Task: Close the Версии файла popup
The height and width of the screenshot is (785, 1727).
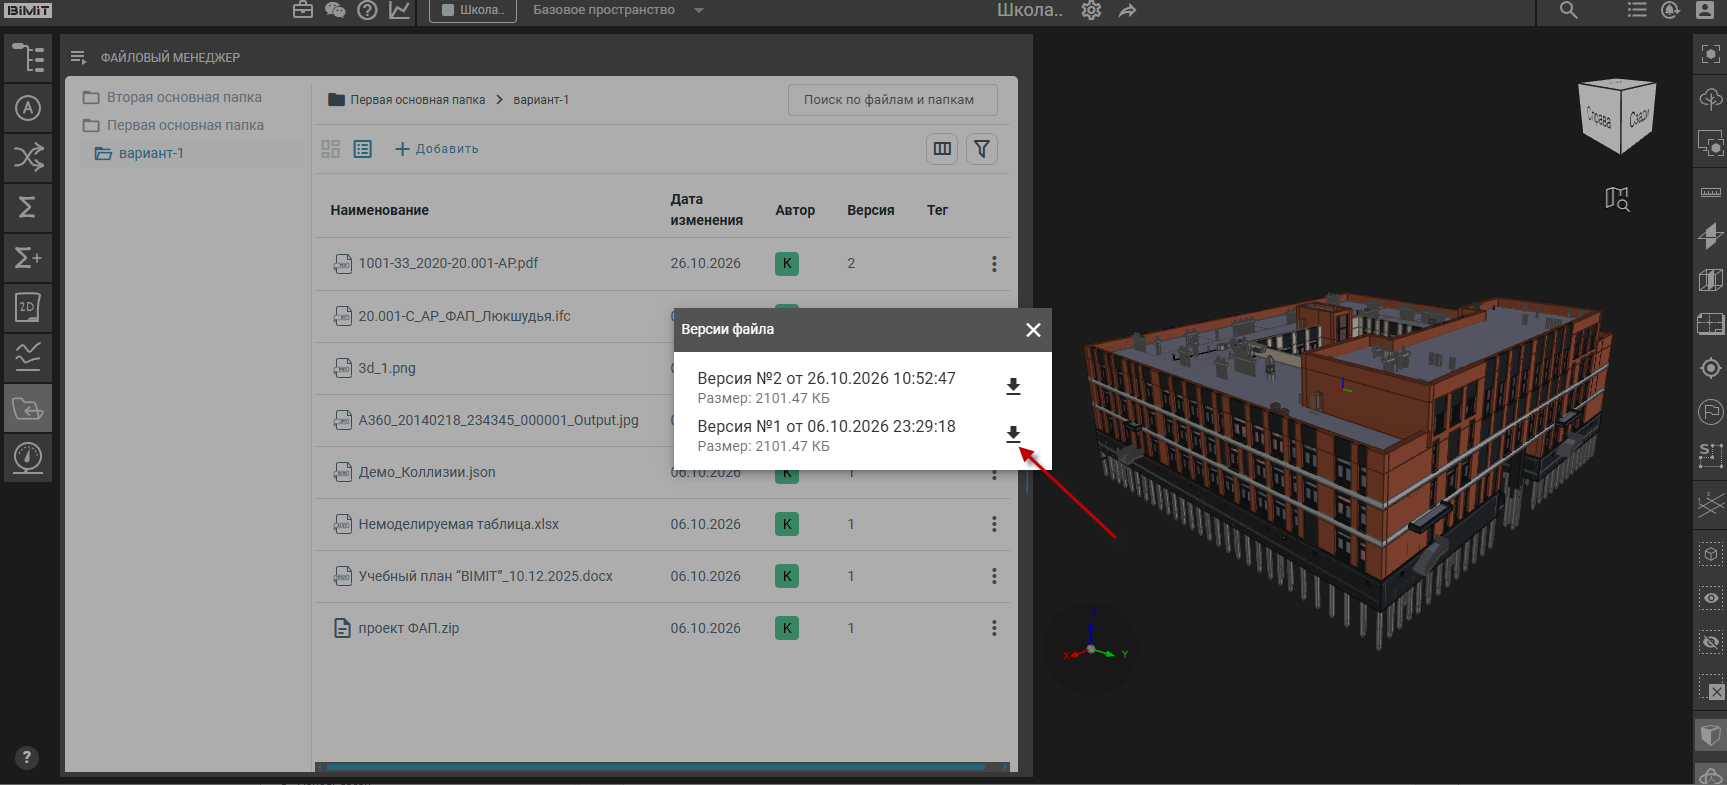Action: click(1033, 330)
